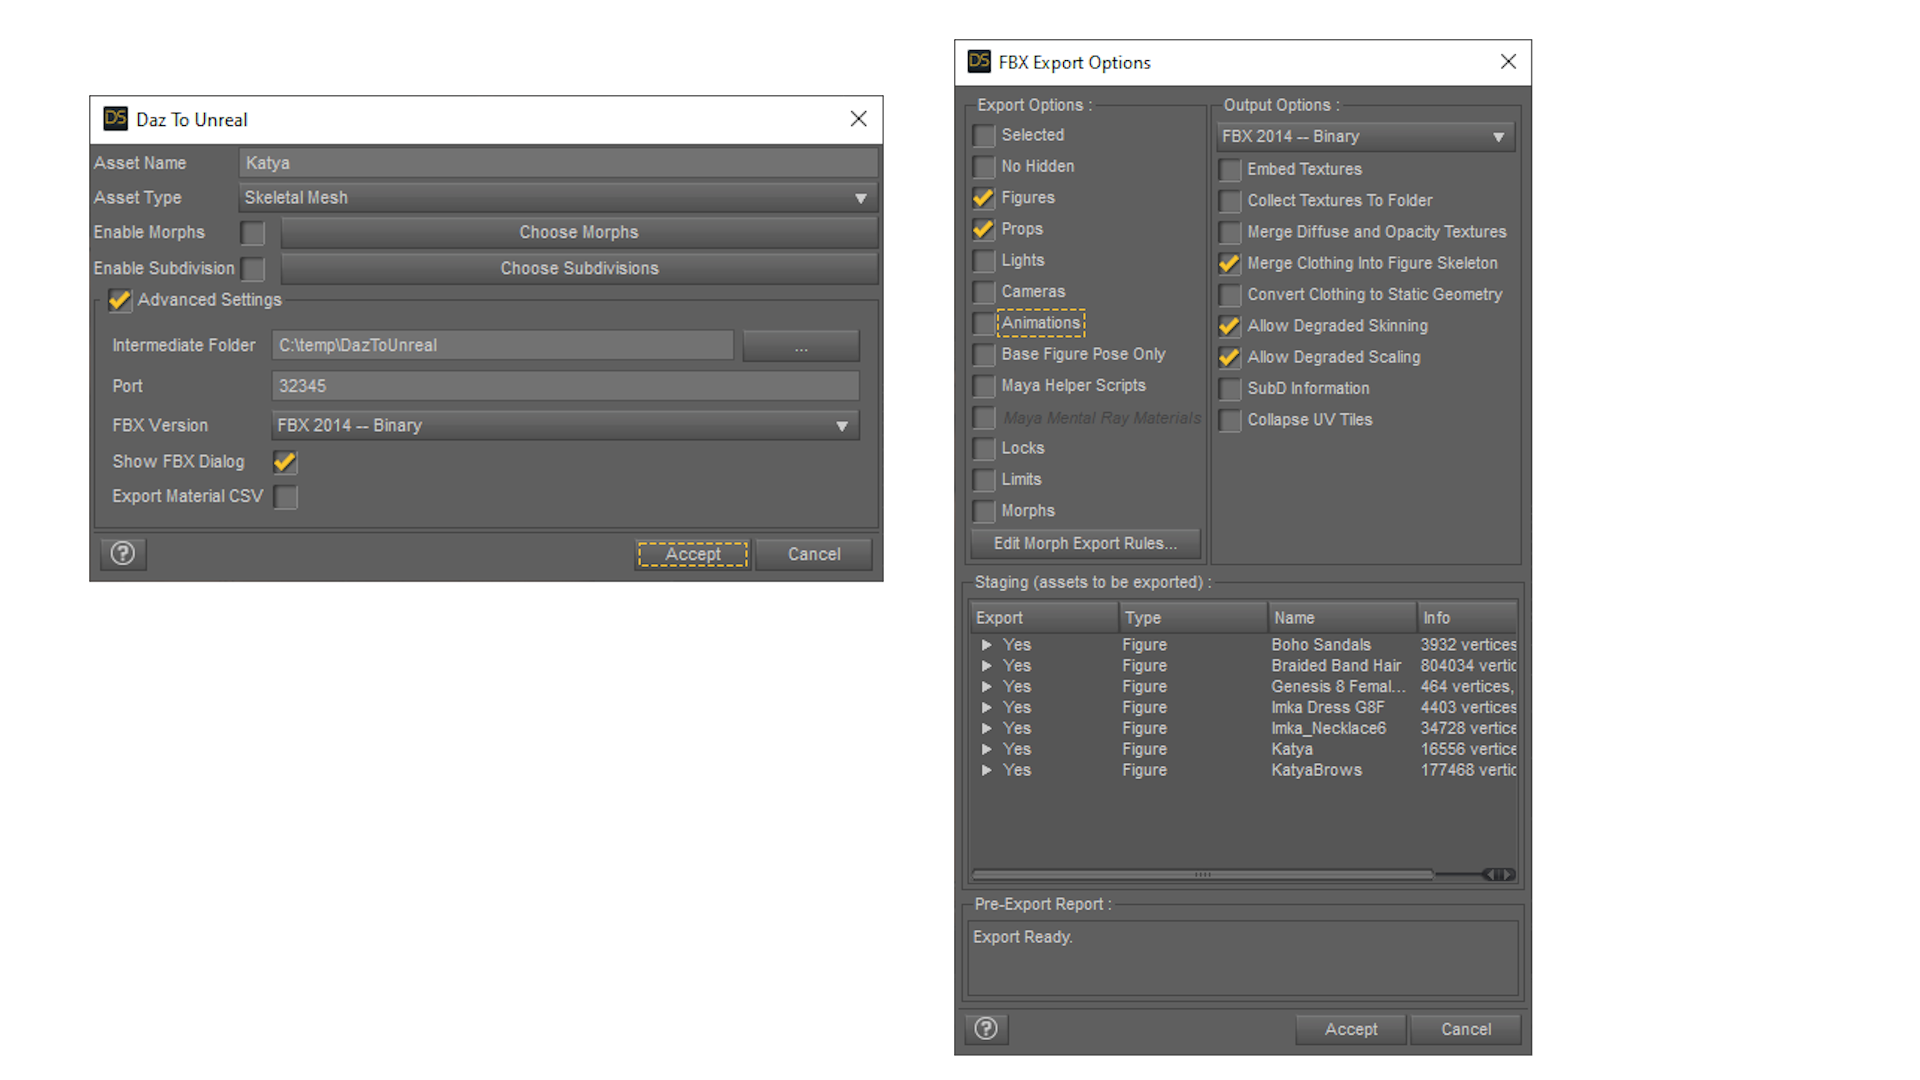This screenshot has width=1920, height=1080.
Task: Expand the Boho Sandals staging row
Action: [986, 645]
